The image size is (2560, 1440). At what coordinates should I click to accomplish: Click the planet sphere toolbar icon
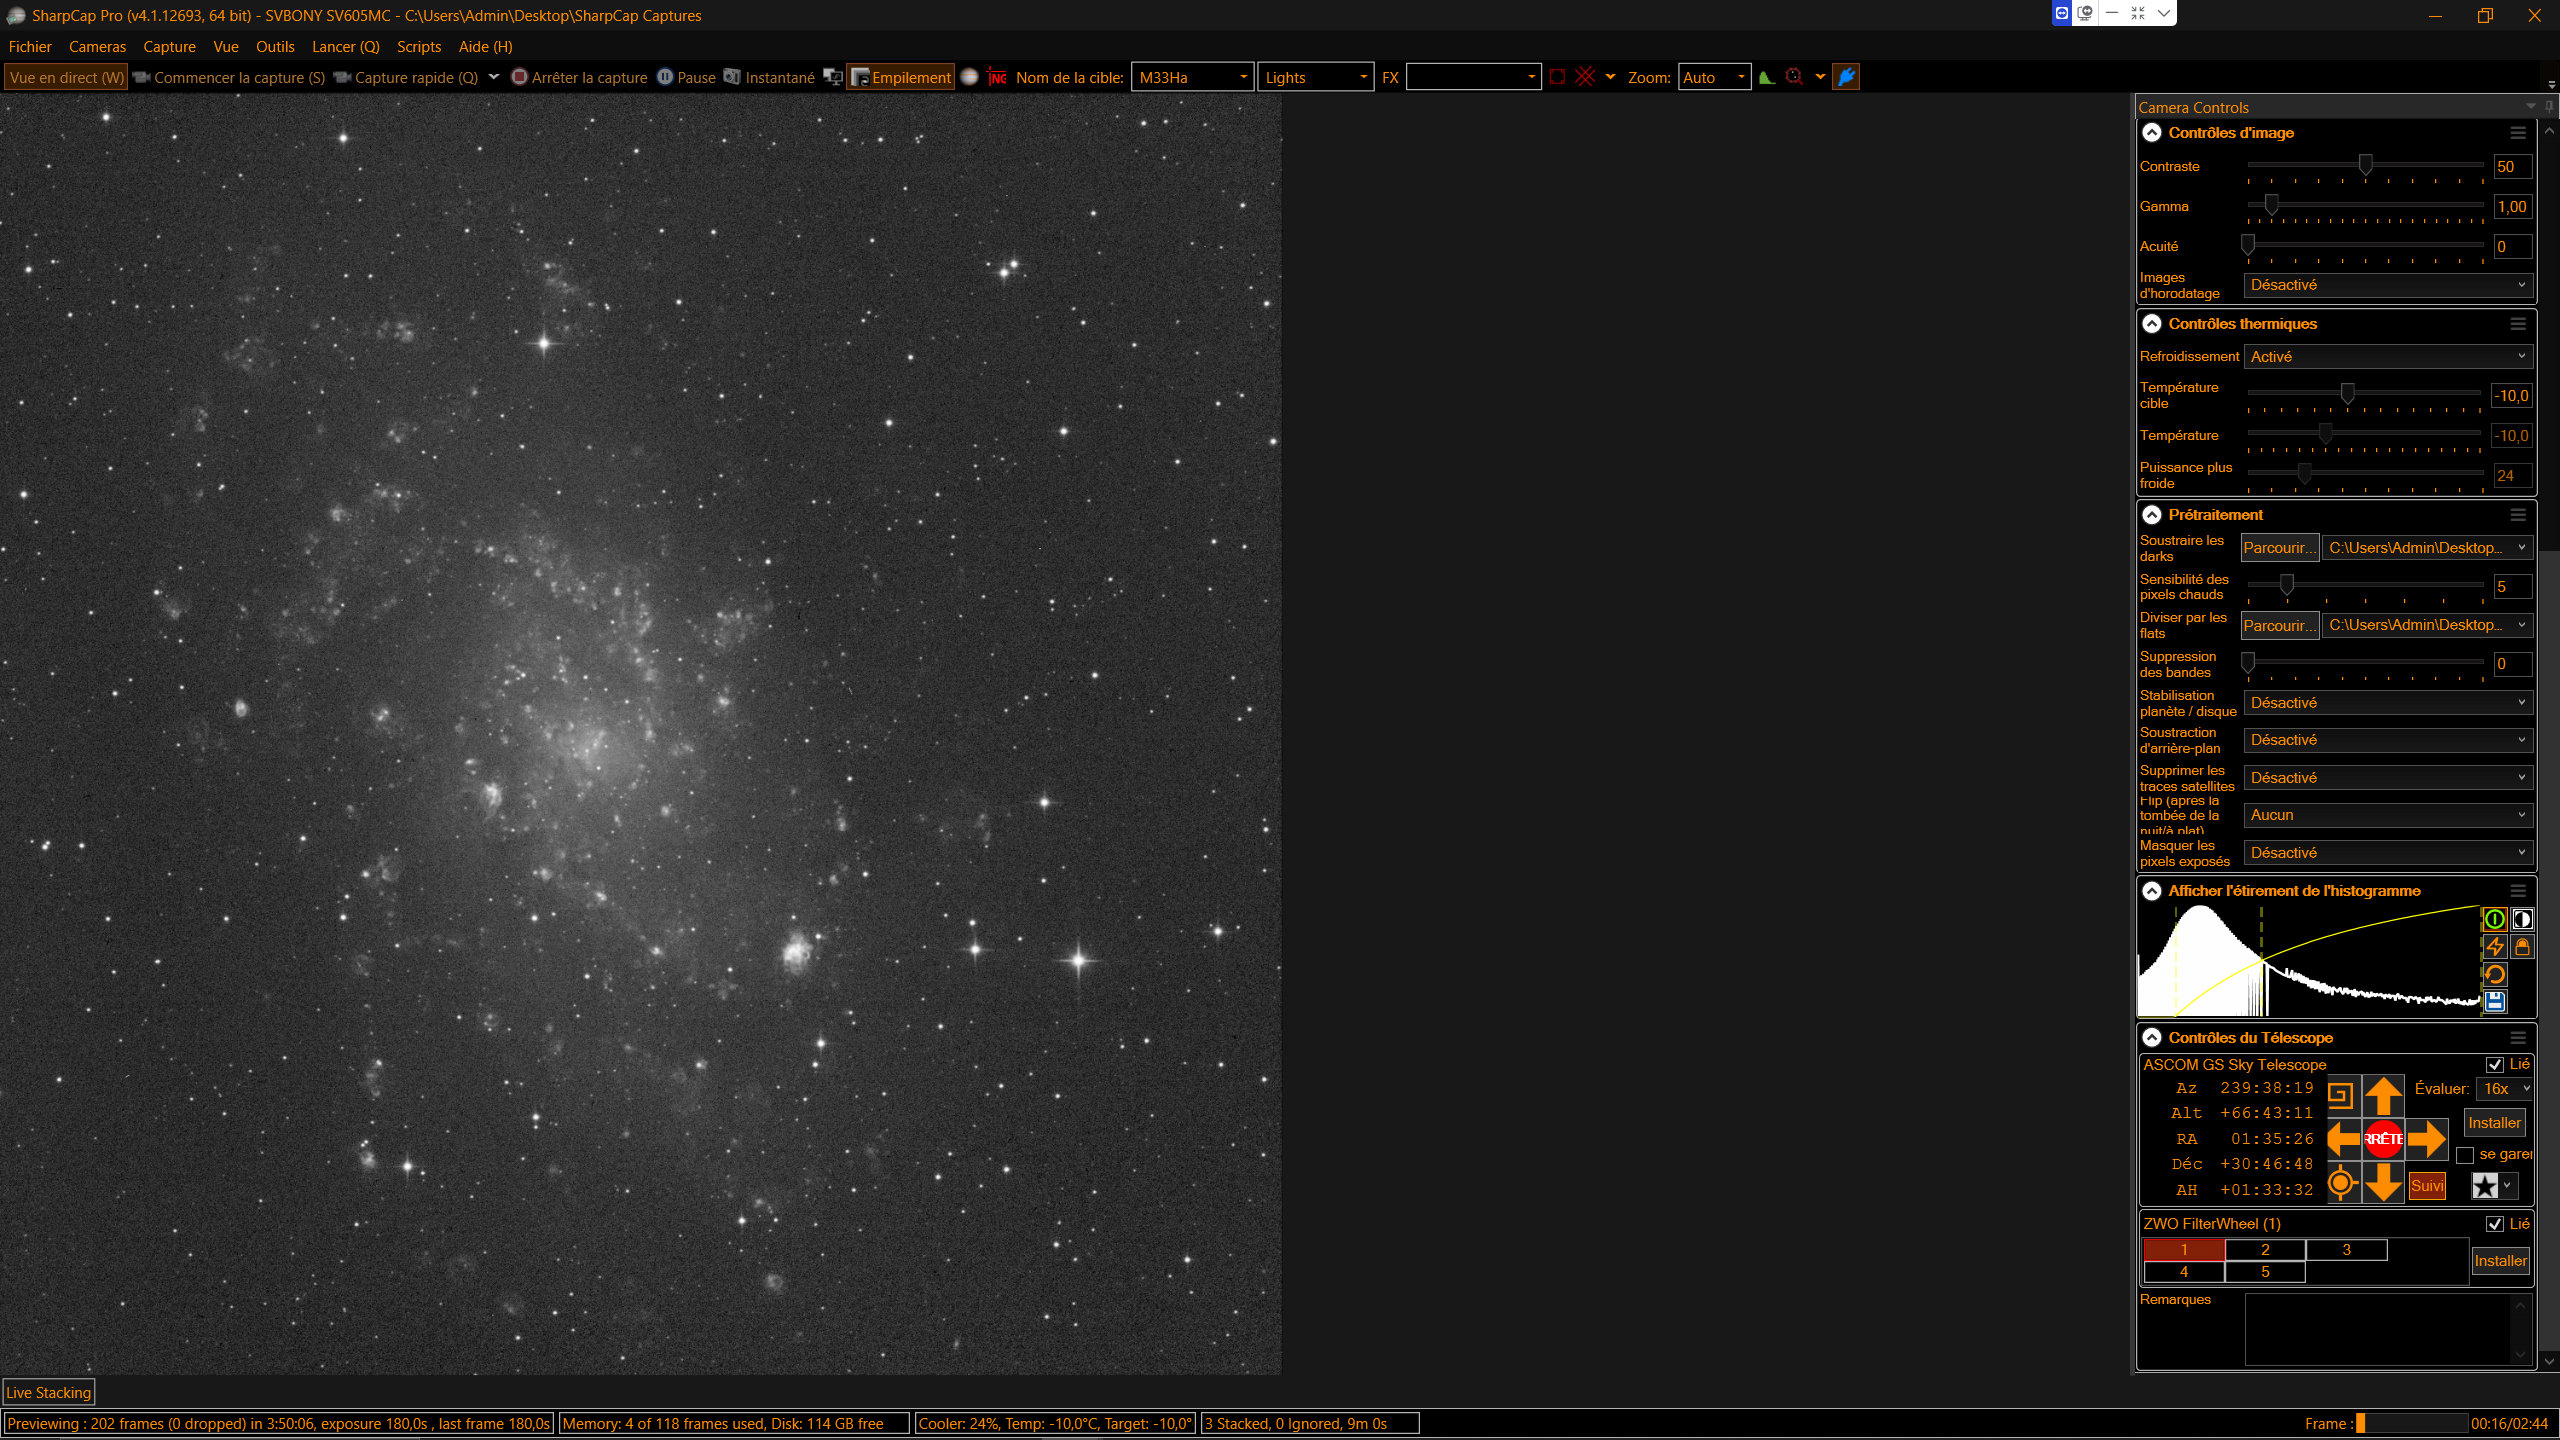point(969,77)
